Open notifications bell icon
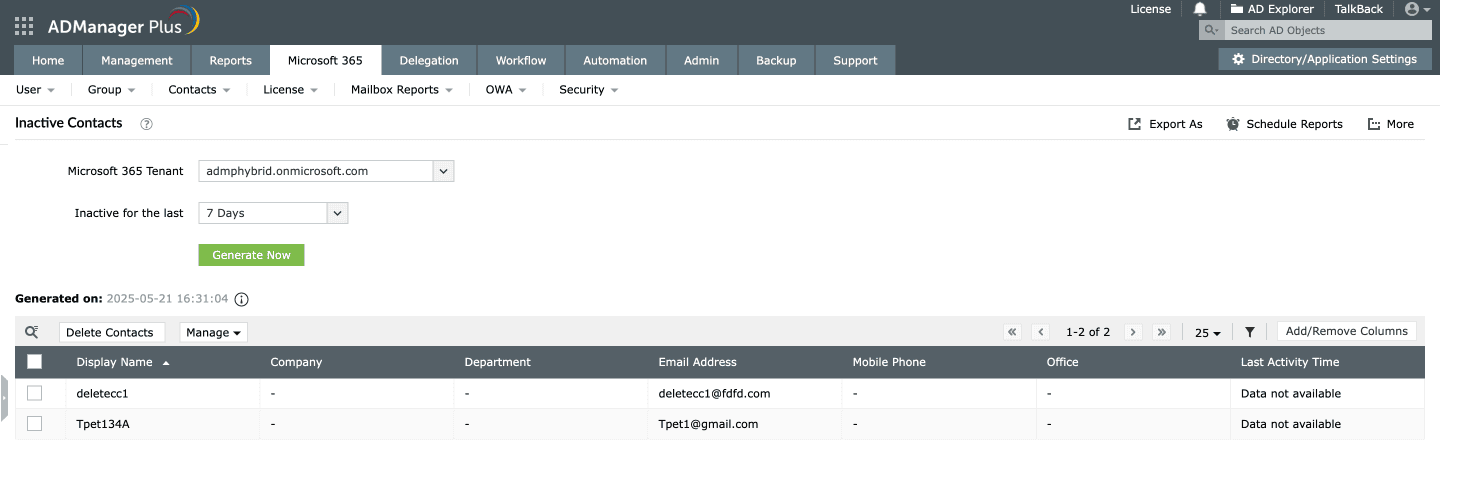Viewport: 1459px width, 498px height. pos(1200,9)
